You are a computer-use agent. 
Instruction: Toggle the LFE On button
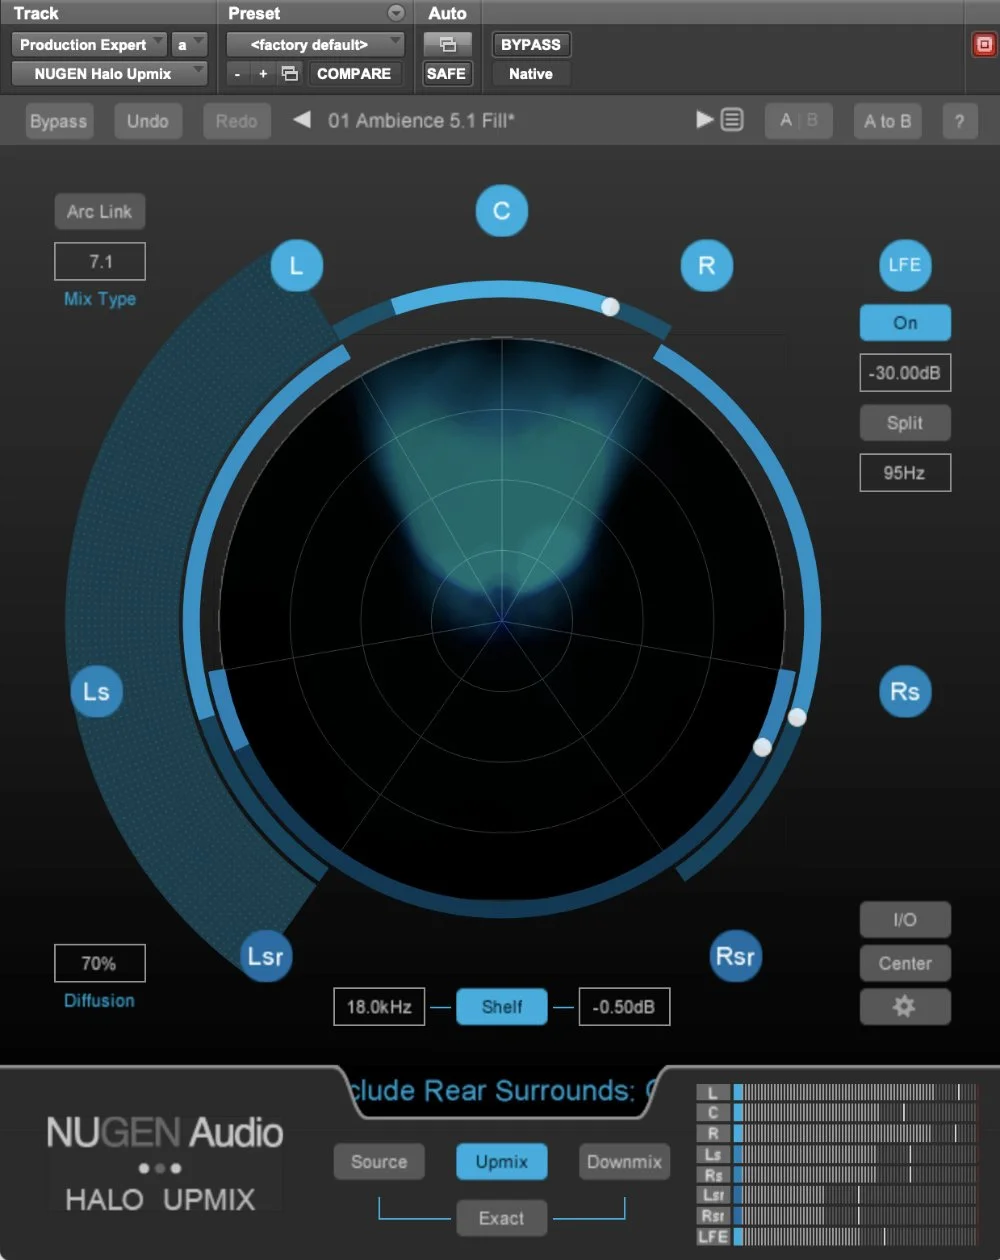point(905,323)
